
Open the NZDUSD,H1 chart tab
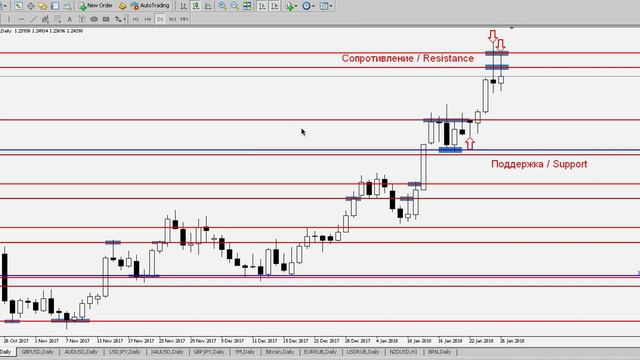point(403,352)
